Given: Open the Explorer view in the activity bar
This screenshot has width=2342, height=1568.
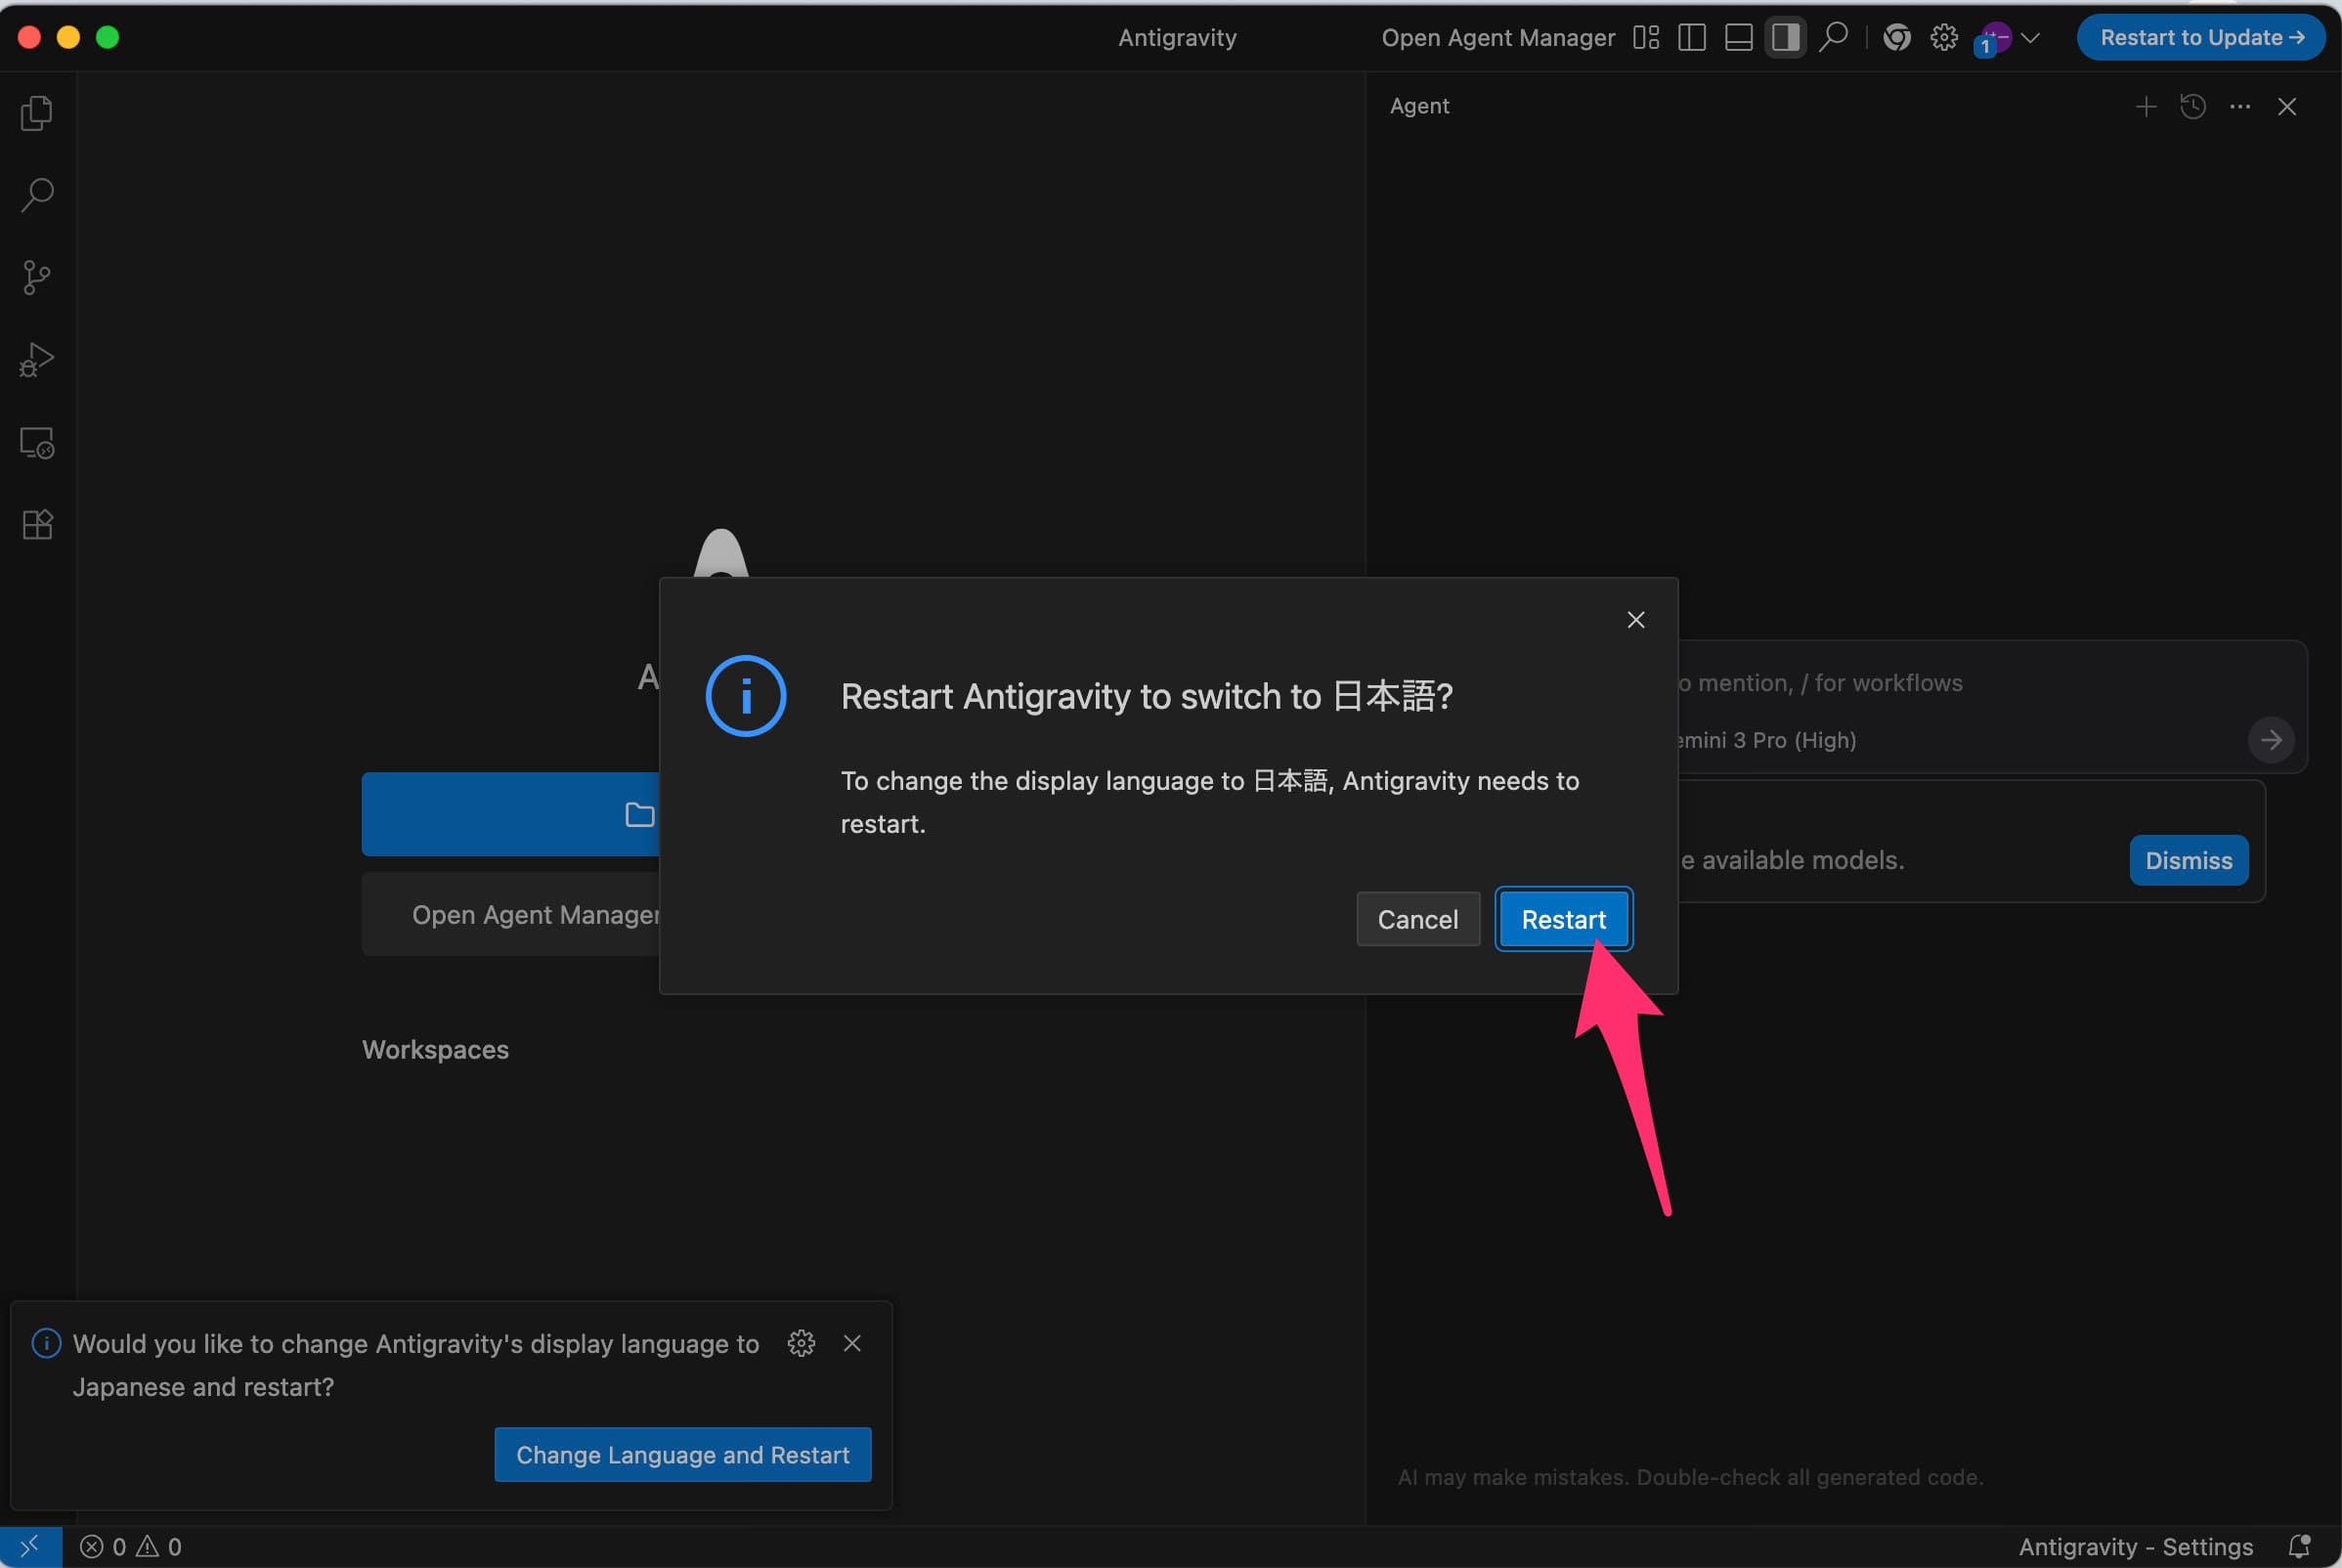Looking at the screenshot, I should click(37, 113).
